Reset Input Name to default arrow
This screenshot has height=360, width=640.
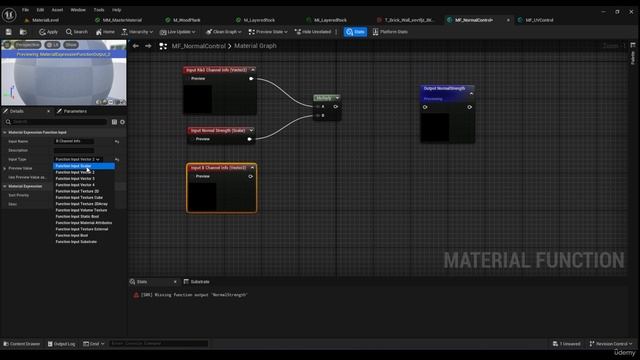point(117,141)
